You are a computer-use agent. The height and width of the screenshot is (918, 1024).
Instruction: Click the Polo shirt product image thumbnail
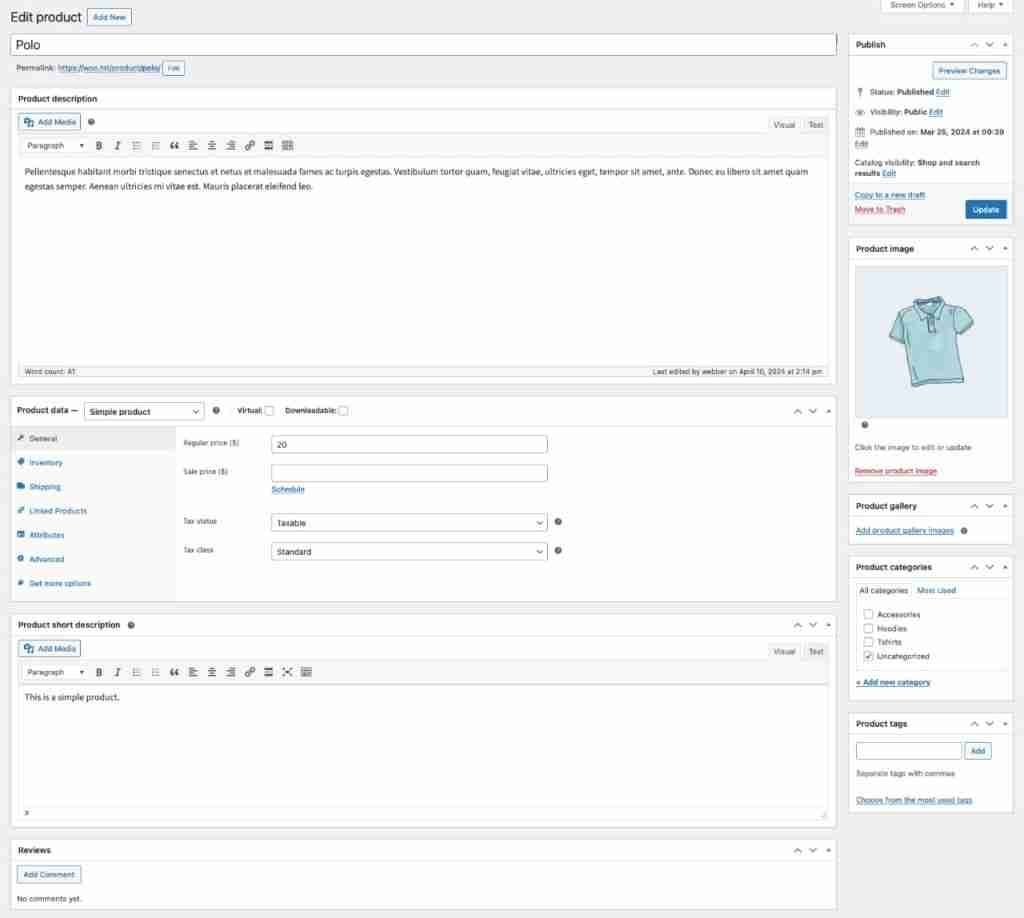tap(930, 341)
